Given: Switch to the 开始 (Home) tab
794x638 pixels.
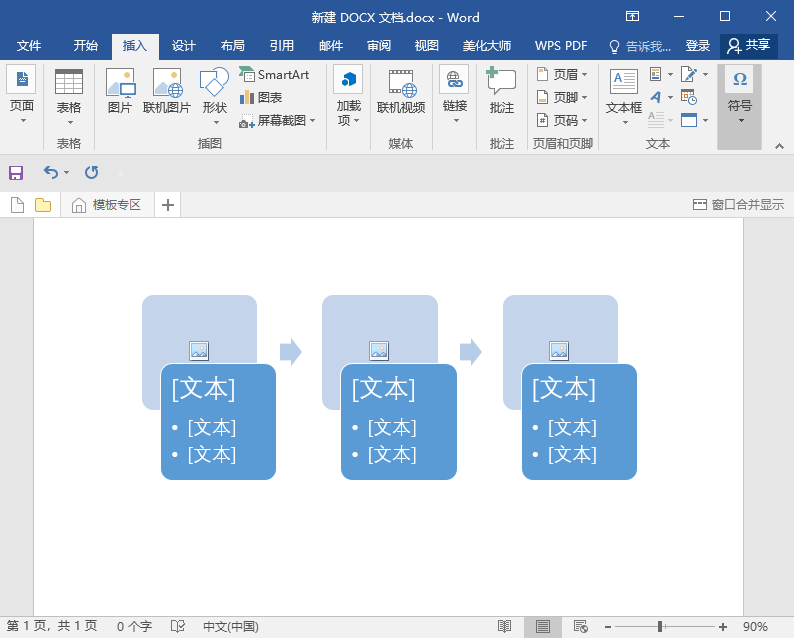Looking at the screenshot, I should pyautogui.click(x=86, y=46).
